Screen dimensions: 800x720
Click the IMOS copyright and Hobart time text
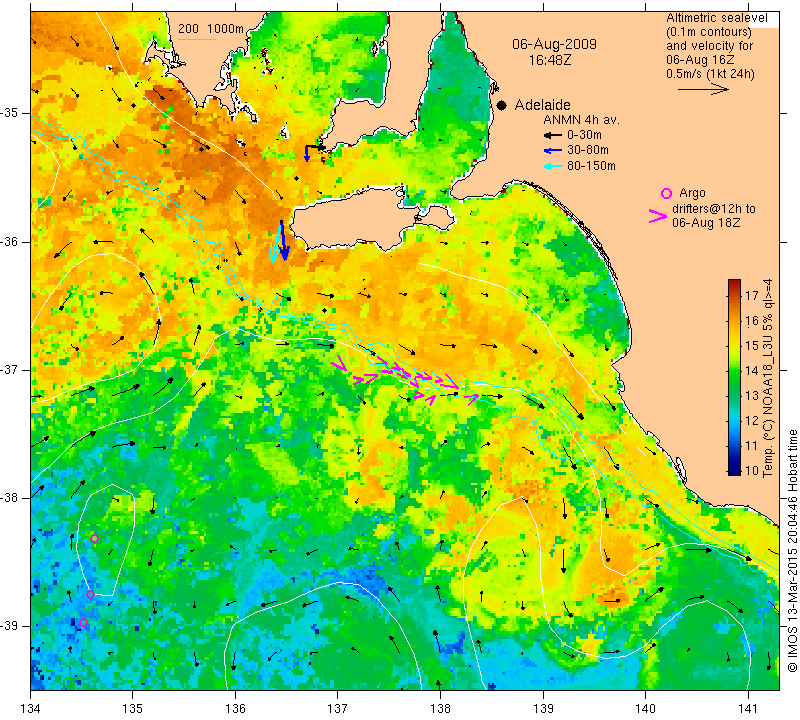coord(792,551)
